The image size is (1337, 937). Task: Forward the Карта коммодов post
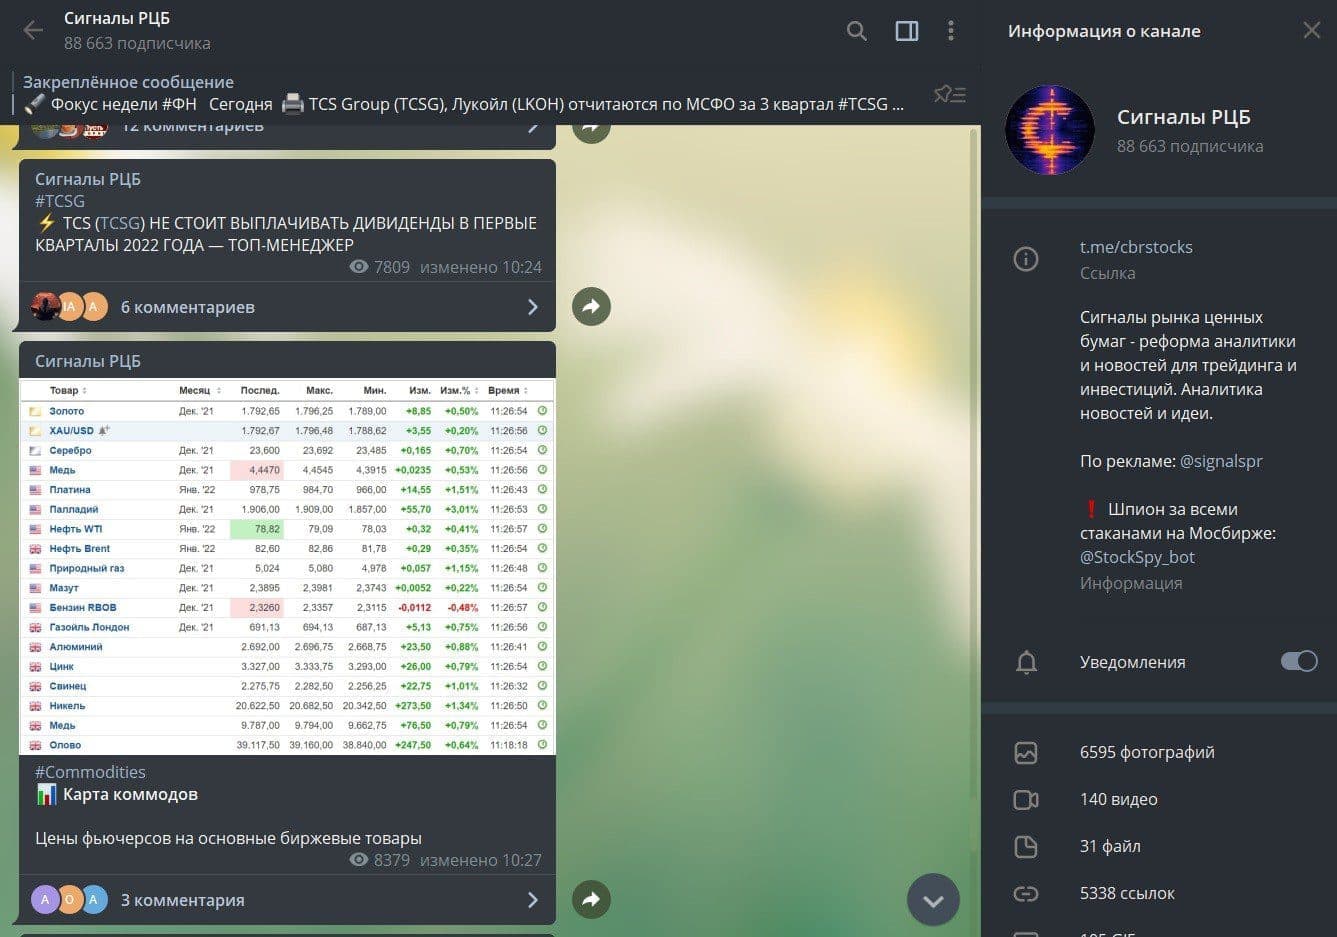point(591,899)
